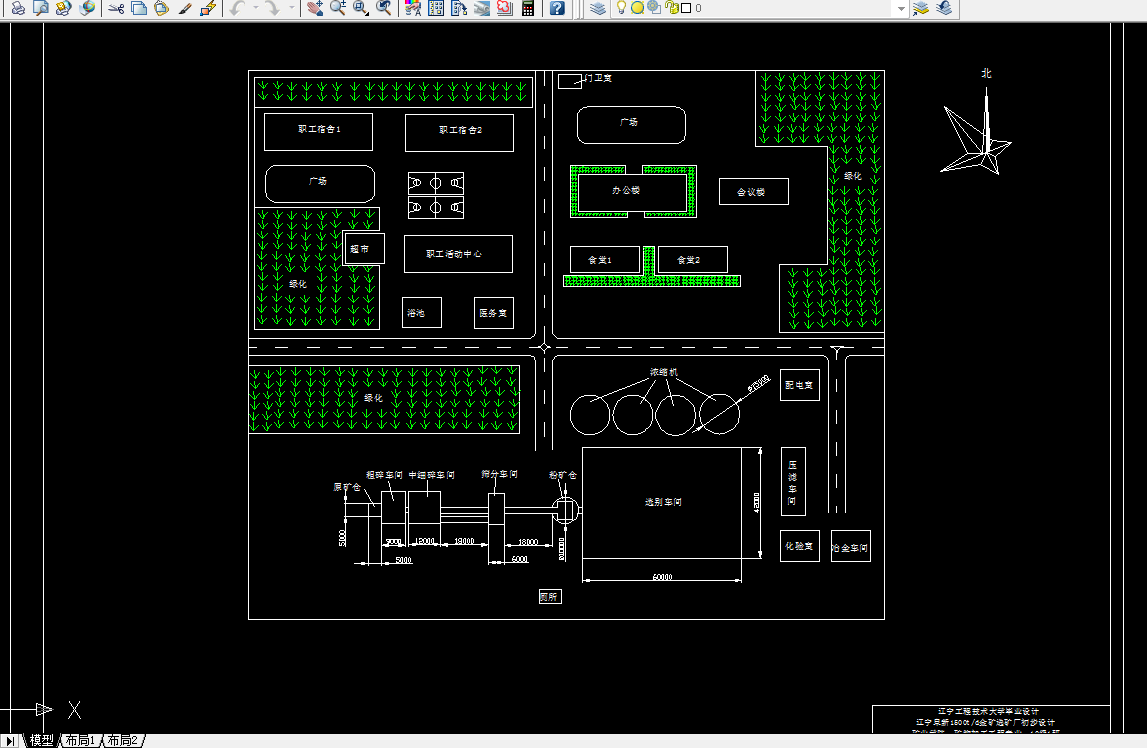
Task: Open Markup Set Manager icon
Action: point(505,8)
